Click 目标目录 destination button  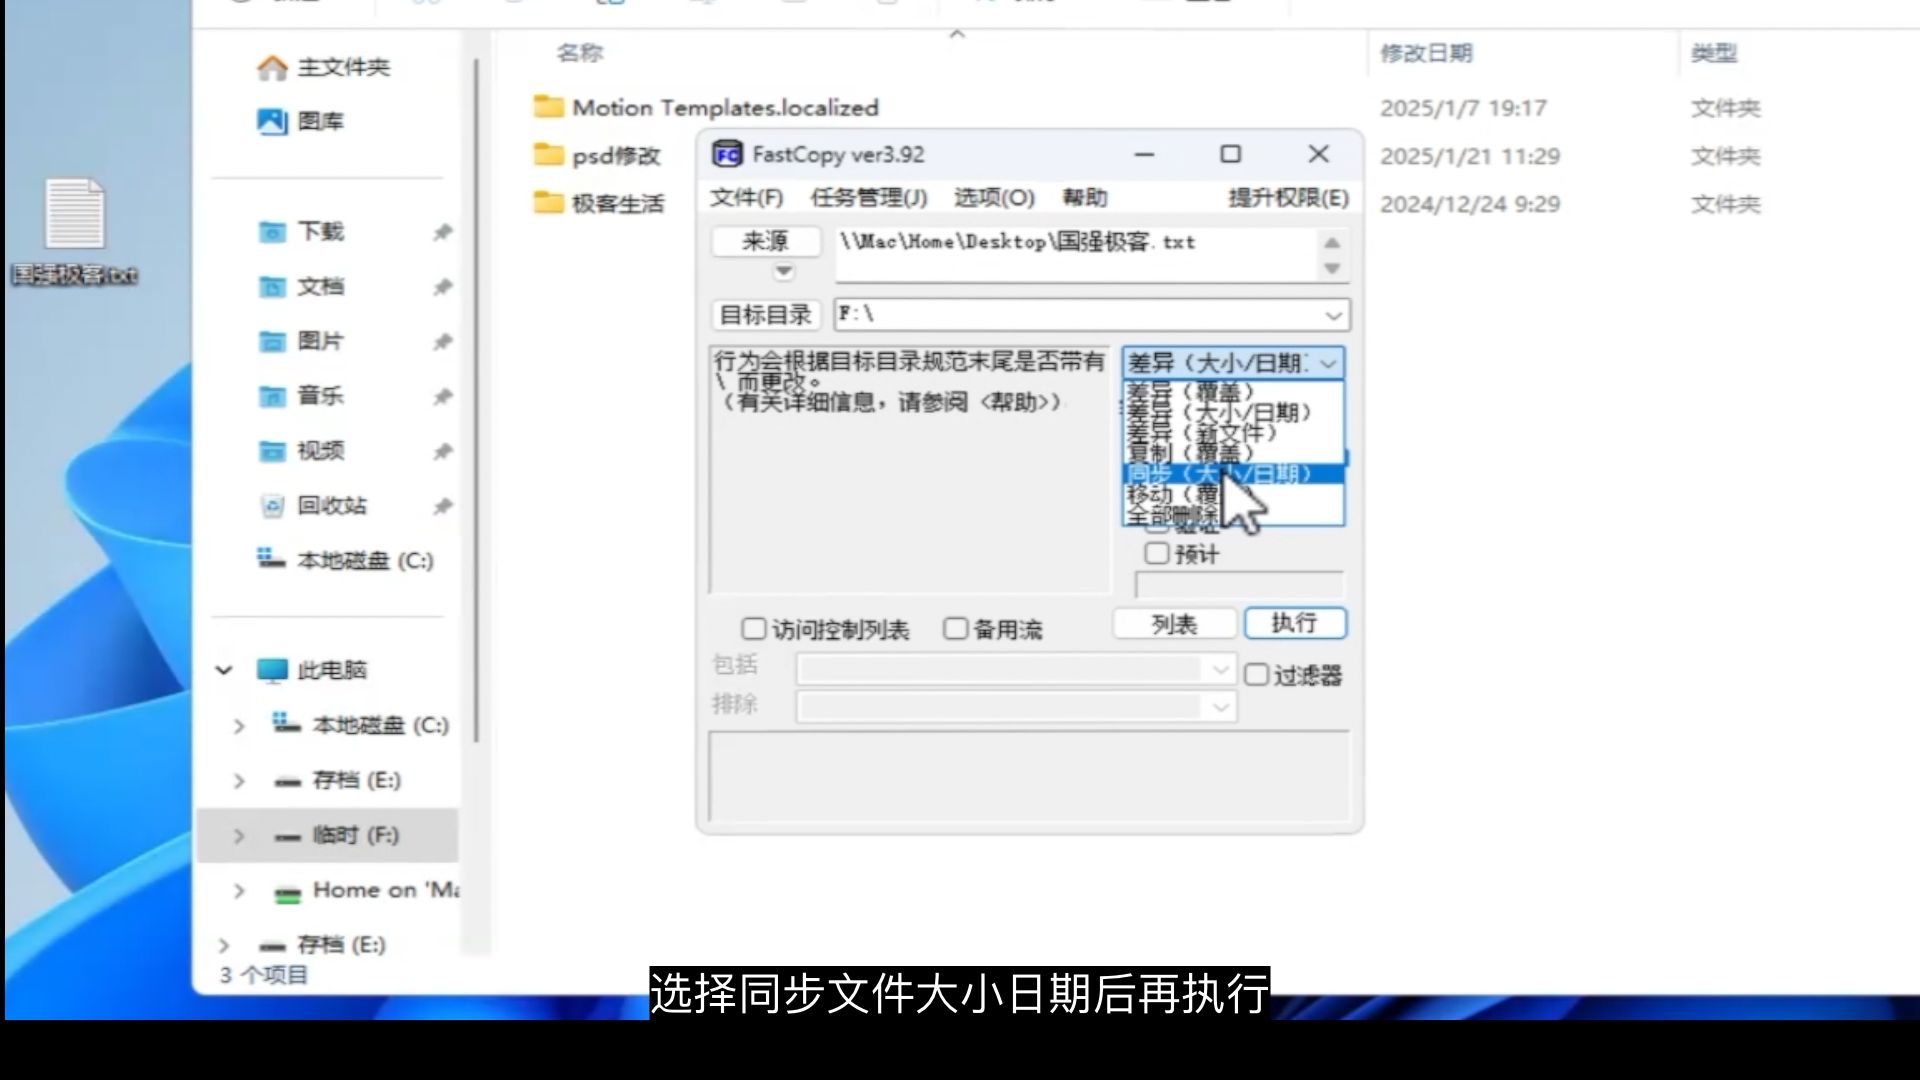[766, 315]
